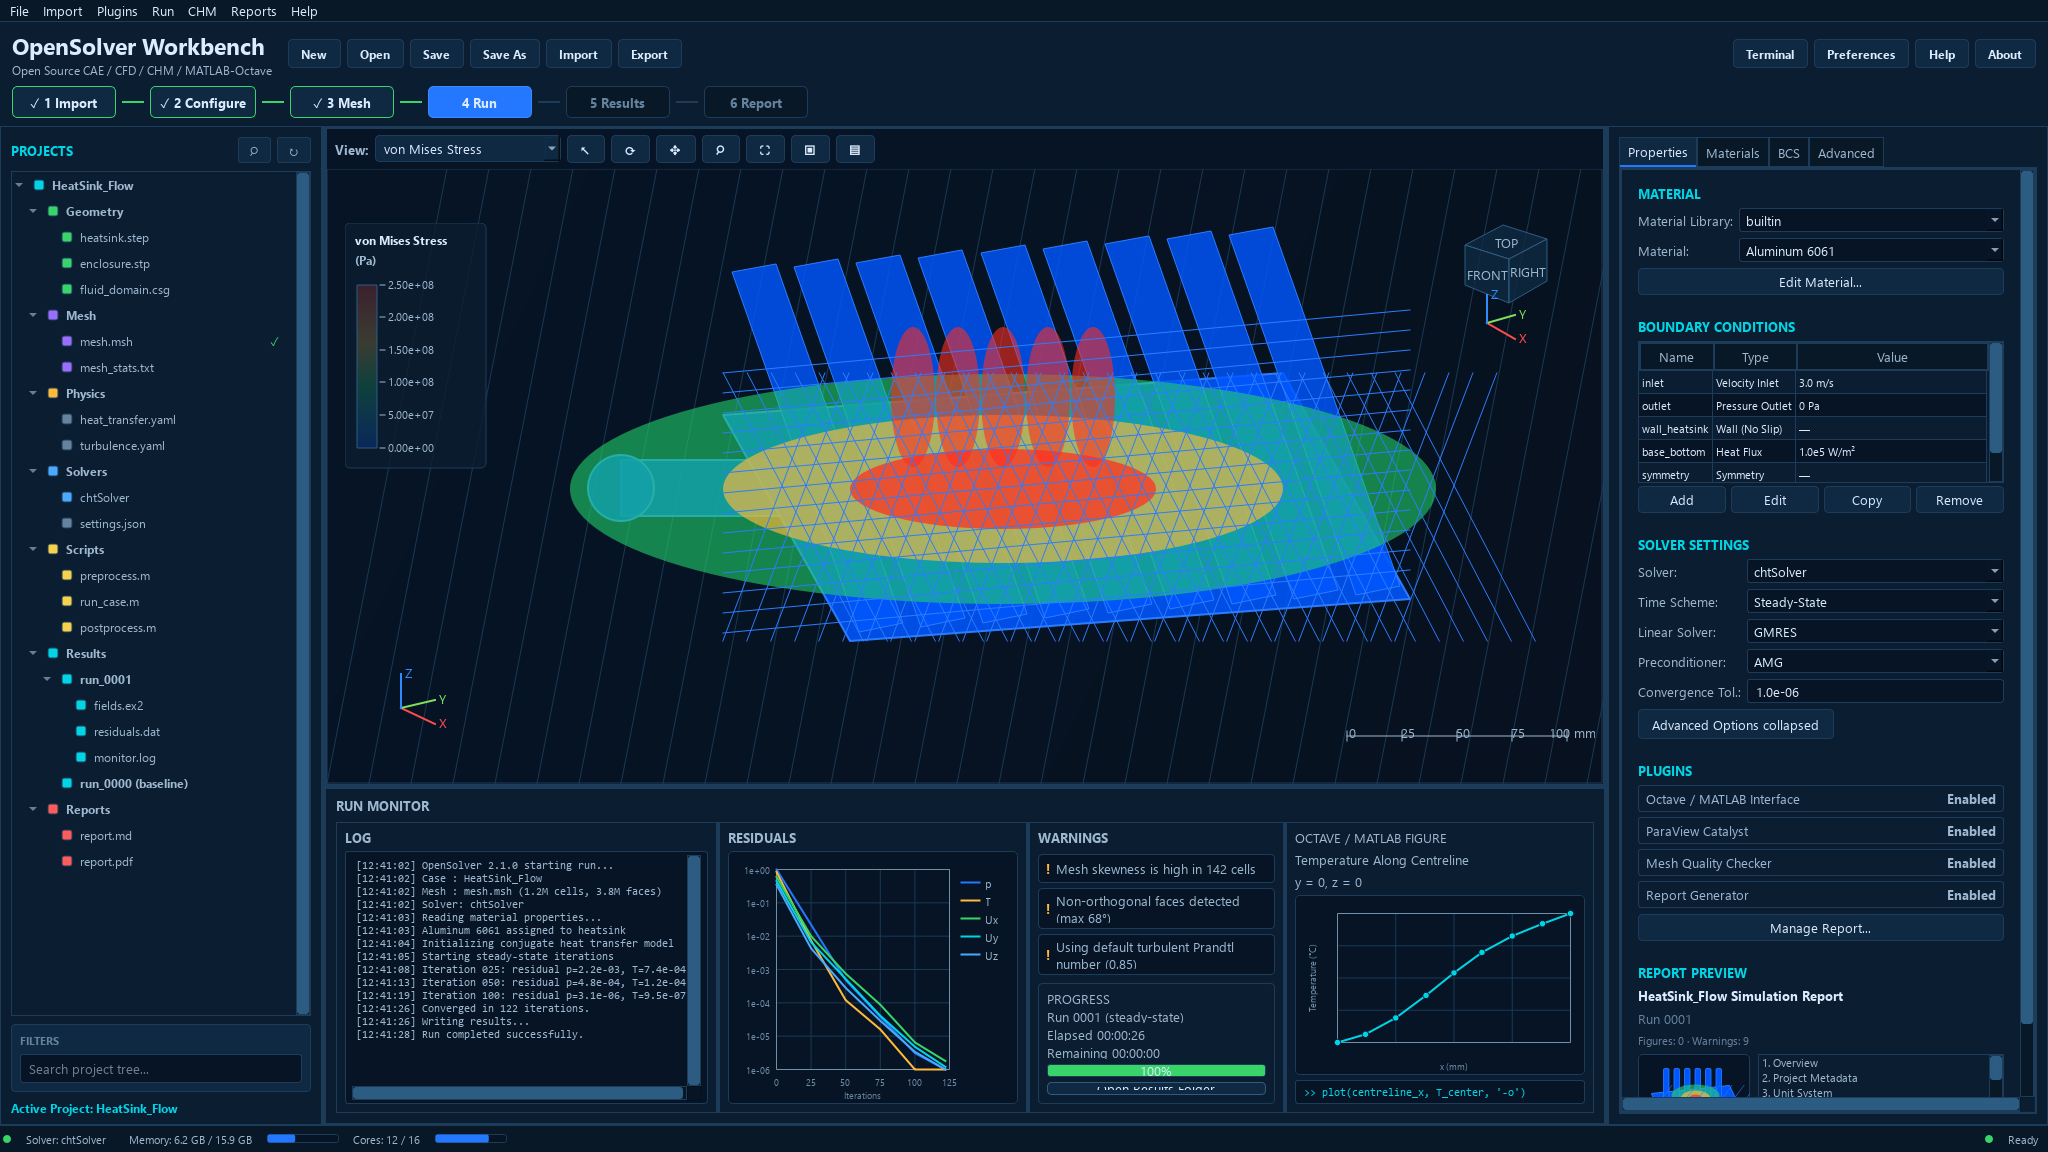Activate the pan move tool
The image size is (2048, 1152).
point(675,150)
